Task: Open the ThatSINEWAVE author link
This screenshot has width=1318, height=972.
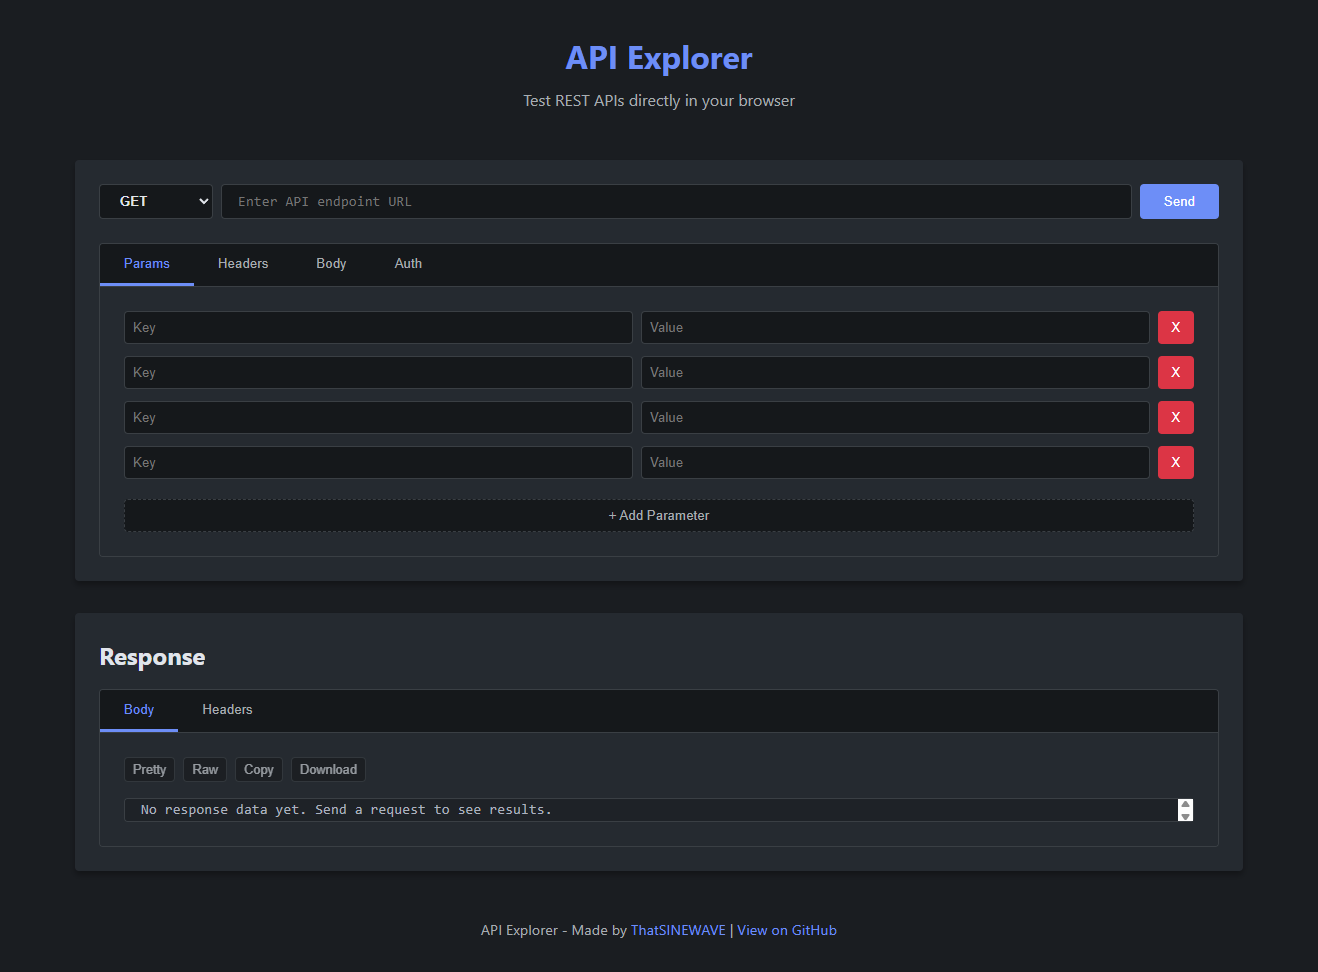Action: [x=678, y=930]
